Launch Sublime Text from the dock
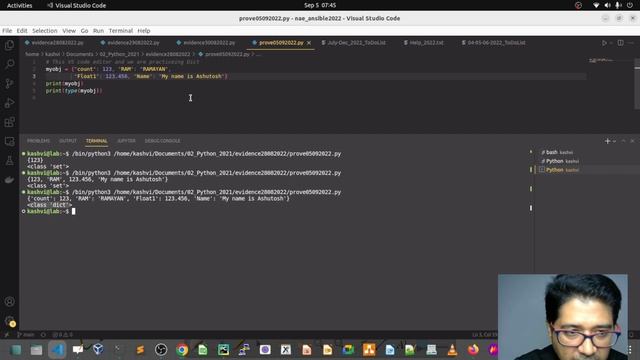 tap(140, 350)
